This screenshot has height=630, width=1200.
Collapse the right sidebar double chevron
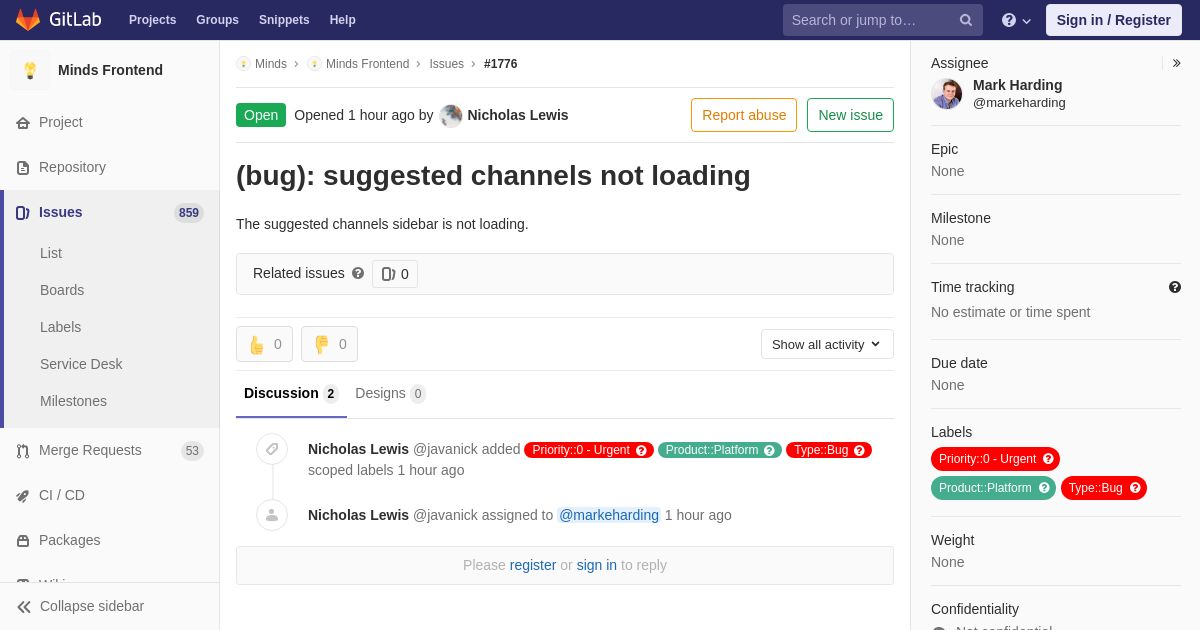1176,63
